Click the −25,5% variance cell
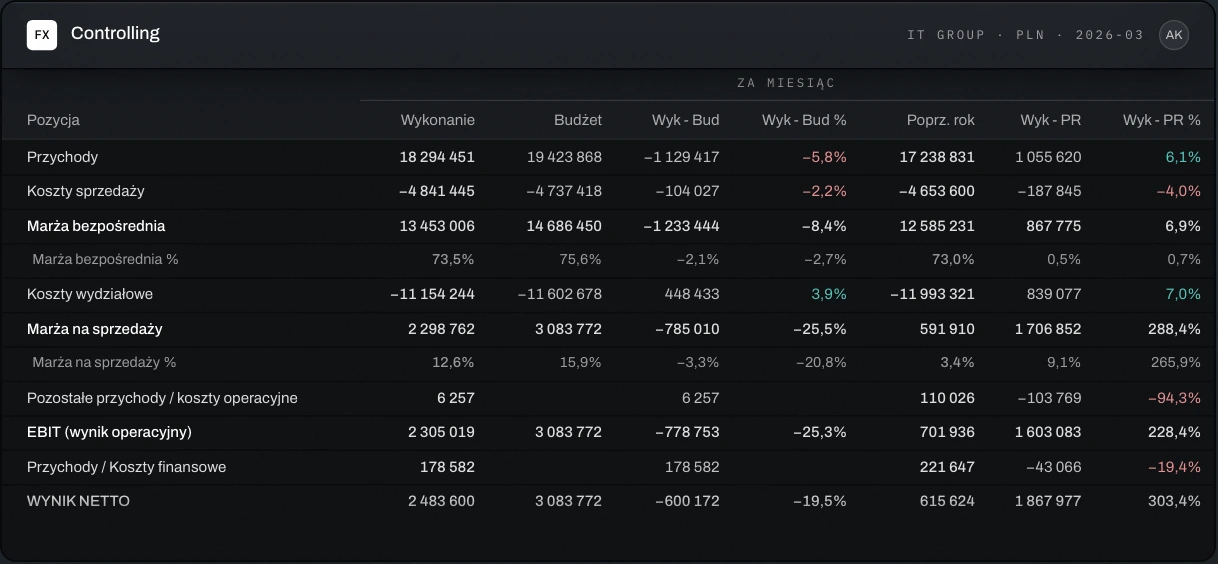Screen dimensions: 1218x564 click(x=820, y=329)
